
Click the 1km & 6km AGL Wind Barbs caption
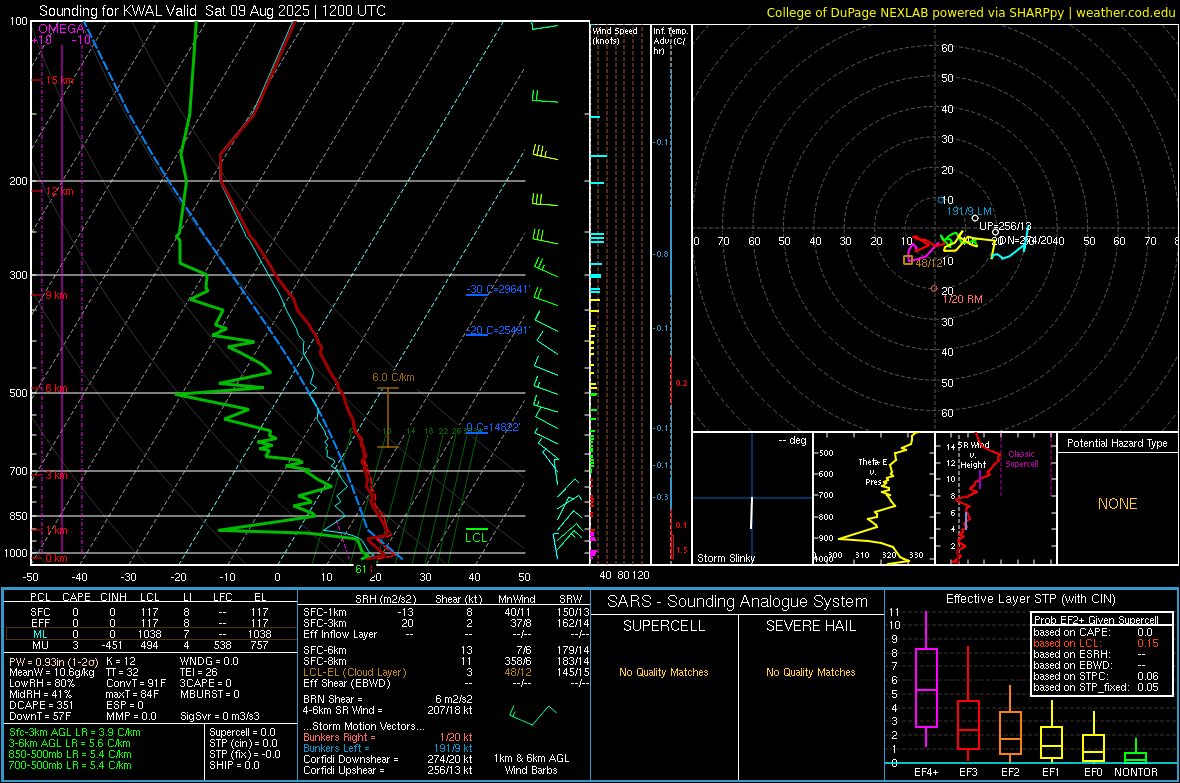coord(531,764)
